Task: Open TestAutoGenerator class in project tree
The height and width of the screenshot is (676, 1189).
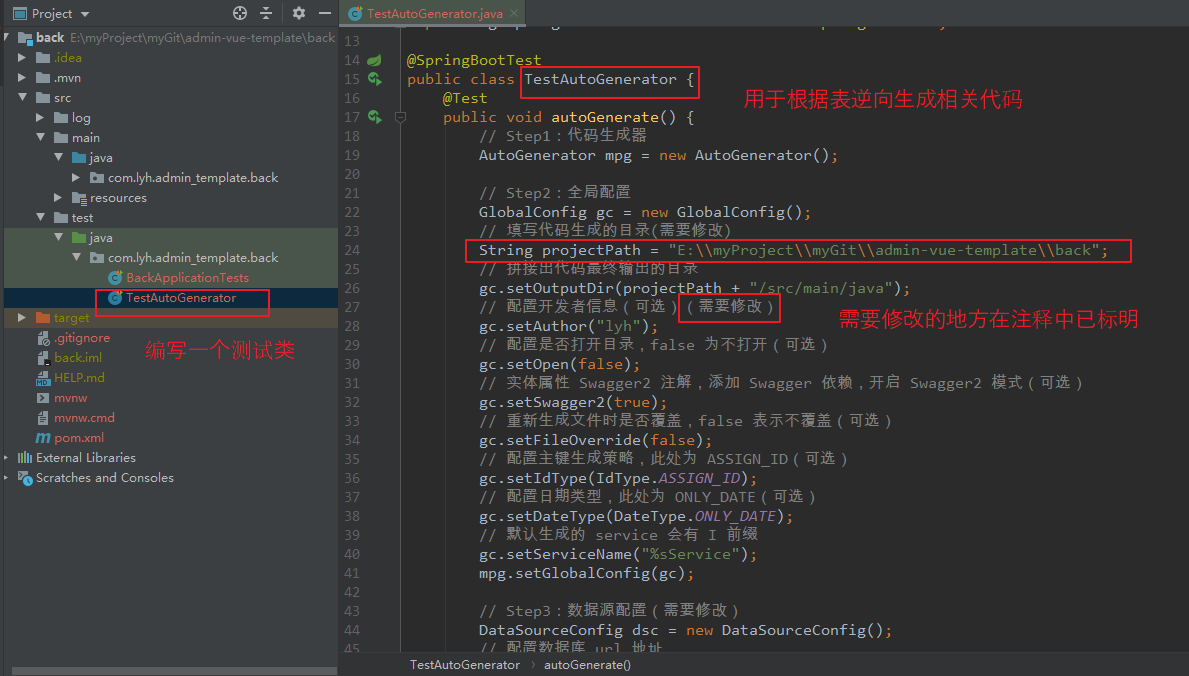Action: point(180,297)
